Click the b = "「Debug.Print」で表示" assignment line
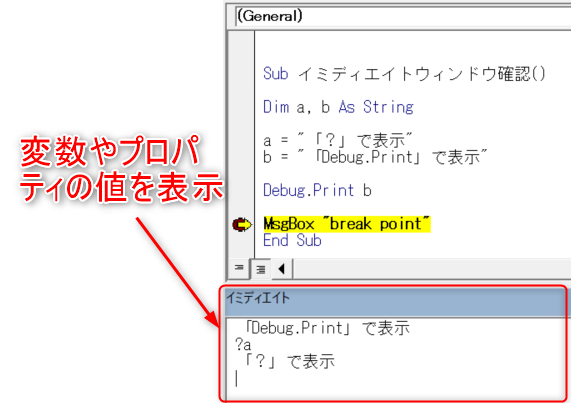This screenshot has width=571, height=403. [x=375, y=157]
